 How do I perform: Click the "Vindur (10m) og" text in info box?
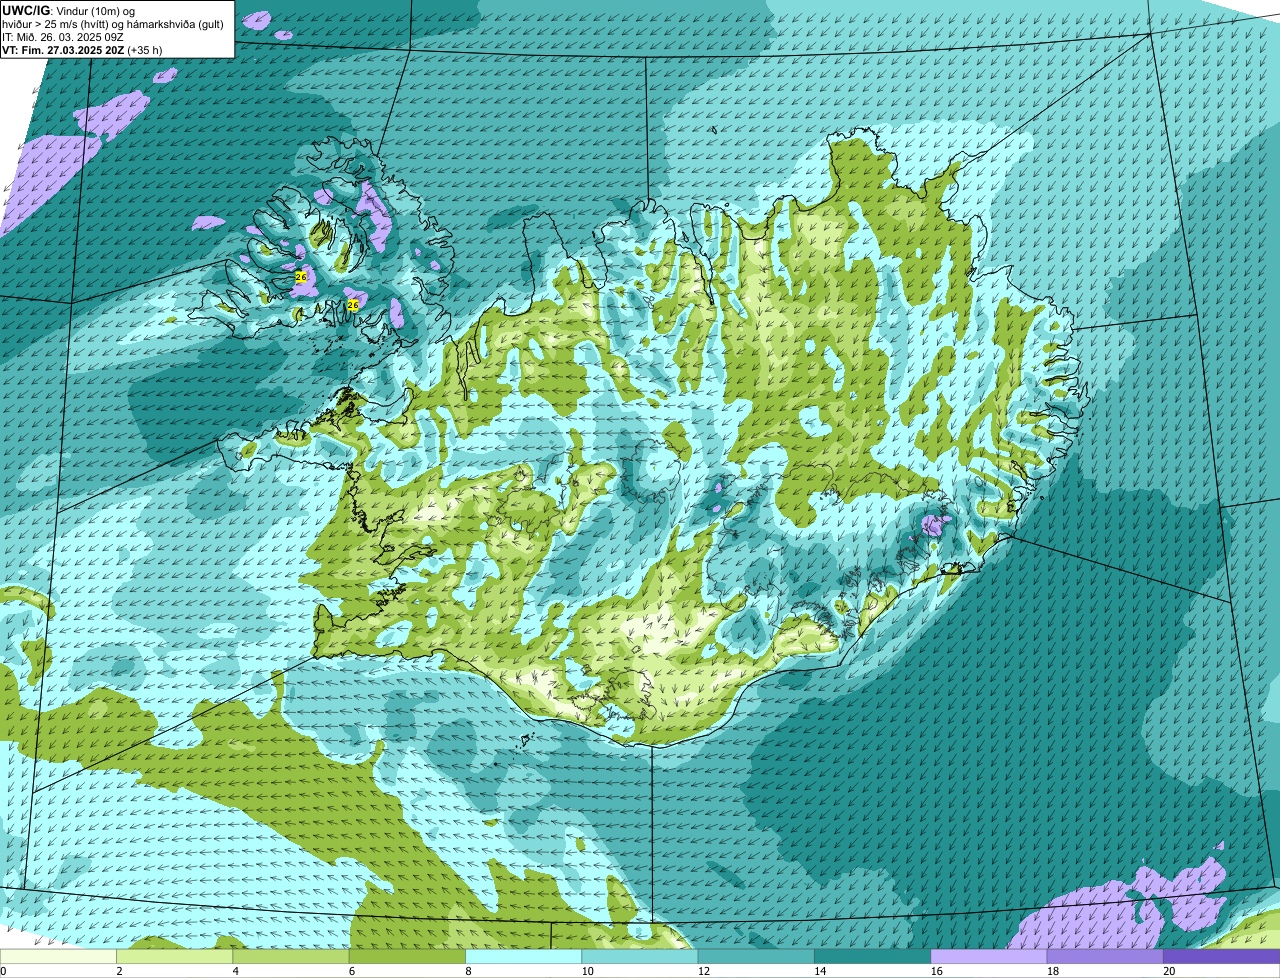click(95, 10)
